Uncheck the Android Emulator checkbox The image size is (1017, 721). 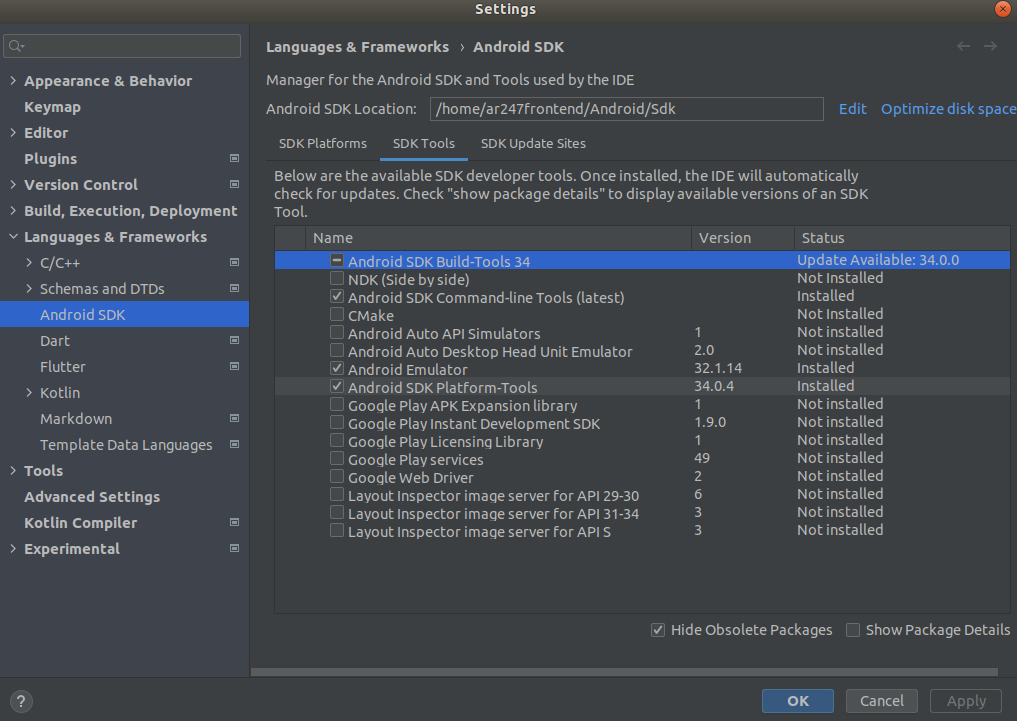(x=337, y=368)
